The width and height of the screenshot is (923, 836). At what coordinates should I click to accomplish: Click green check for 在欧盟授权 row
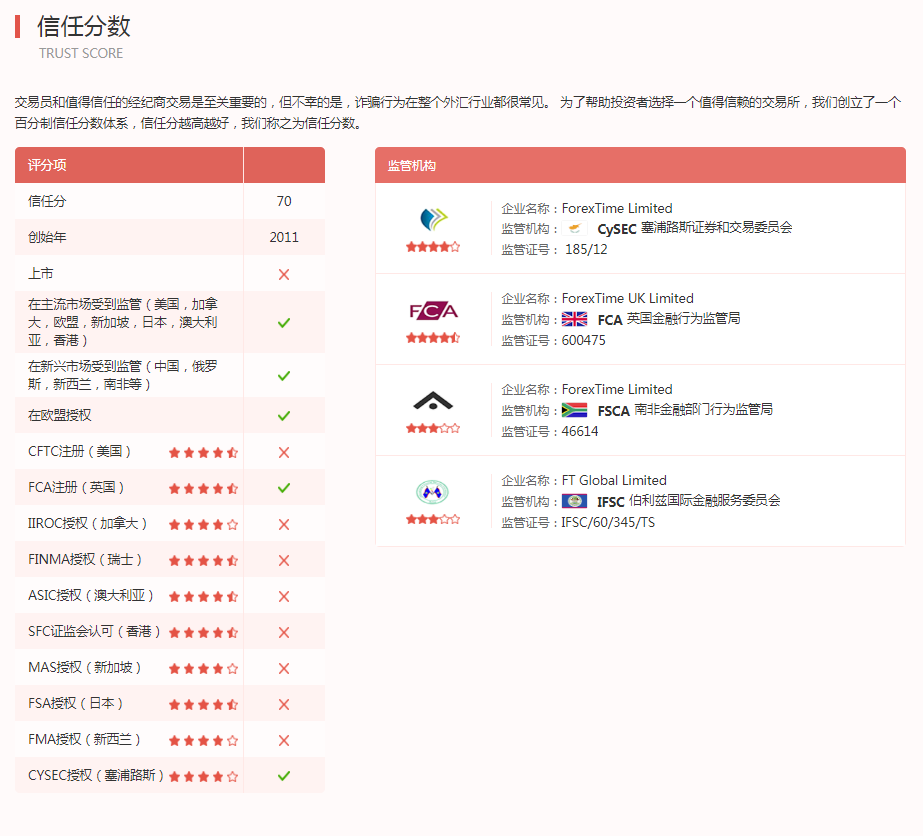pos(284,416)
